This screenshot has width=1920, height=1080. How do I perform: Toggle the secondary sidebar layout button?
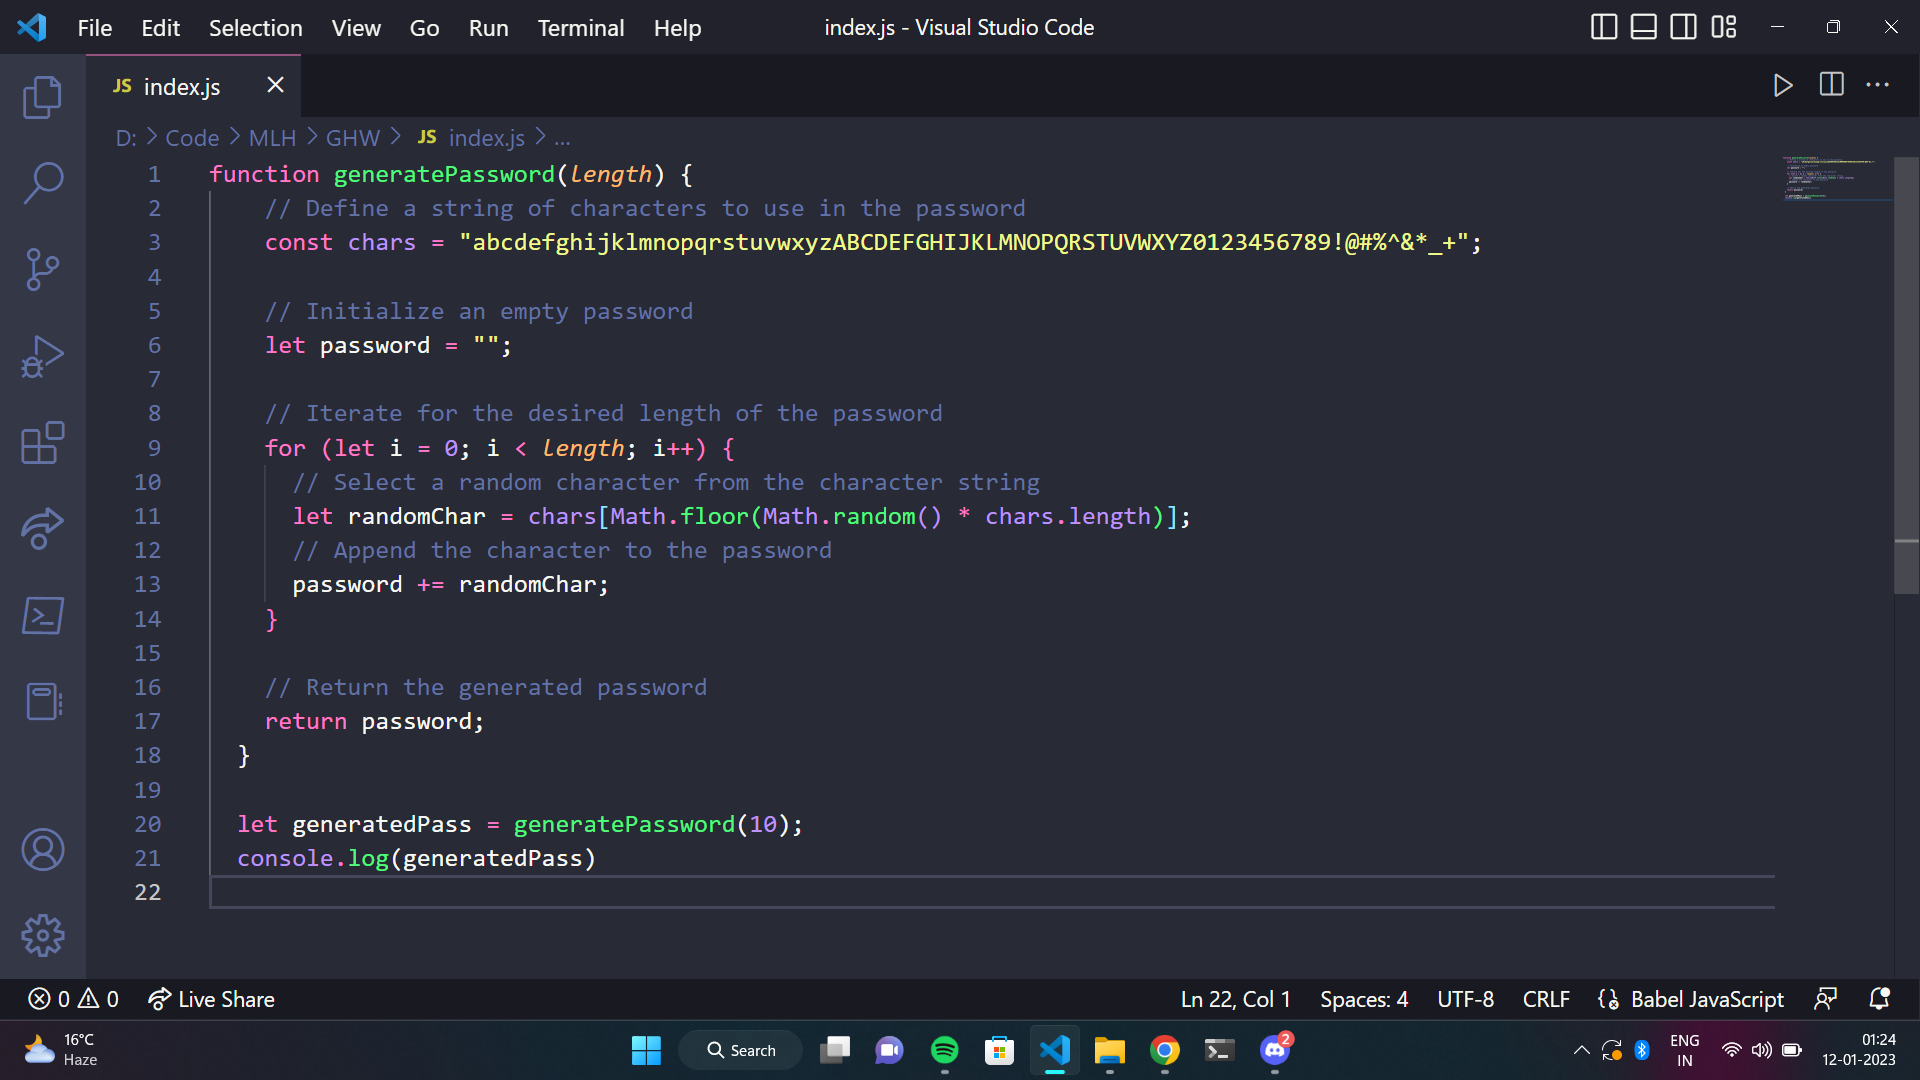click(x=1683, y=27)
